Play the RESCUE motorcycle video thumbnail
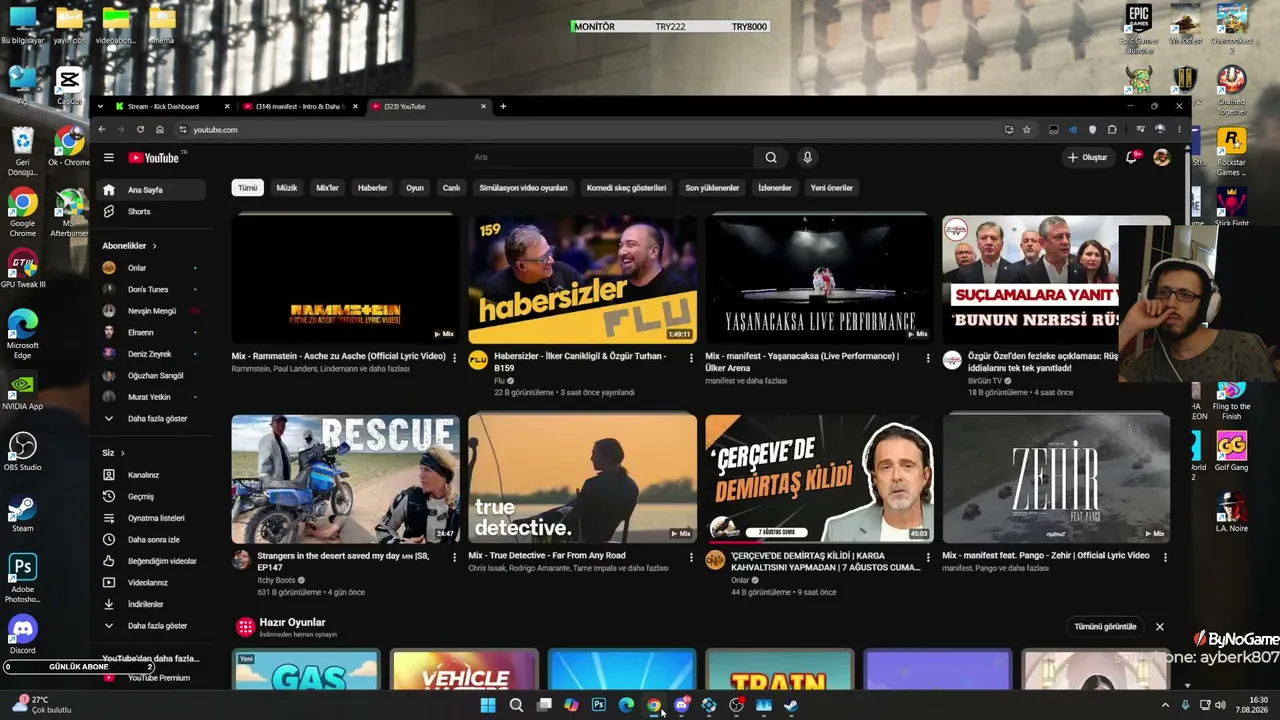 pyautogui.click(x=346, y=479)
